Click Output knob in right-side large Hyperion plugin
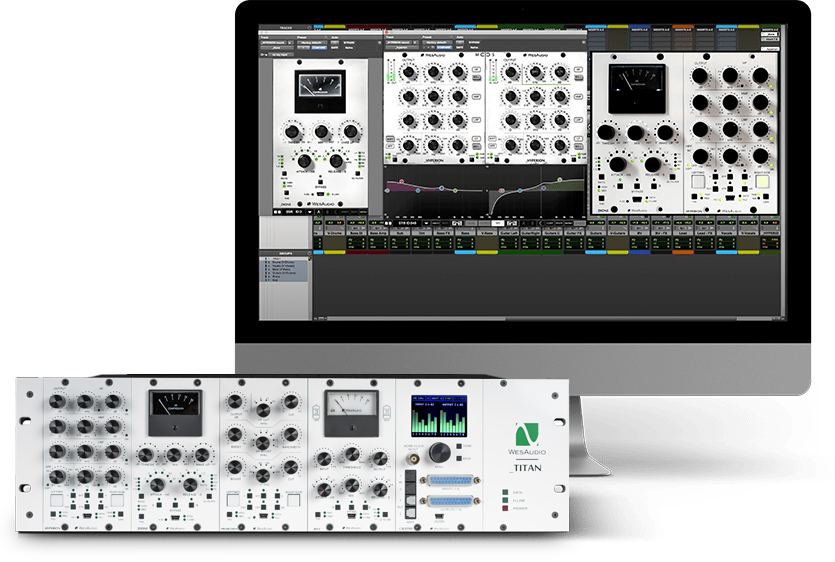The height and width of the screenshot is (562, 835). coord(700,76)
